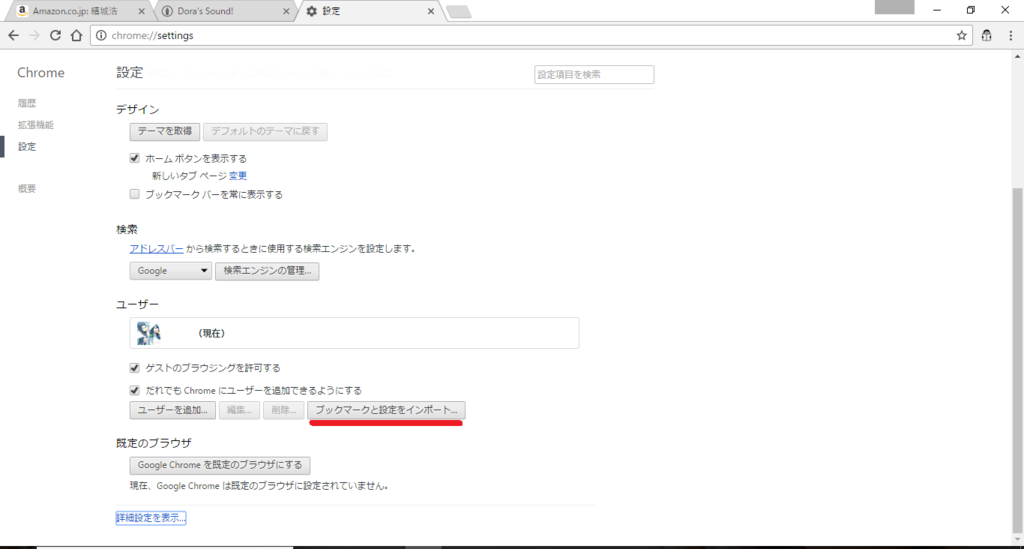Close the 設定 tab
Viewport: 1024px width, 549px height.
431,11
